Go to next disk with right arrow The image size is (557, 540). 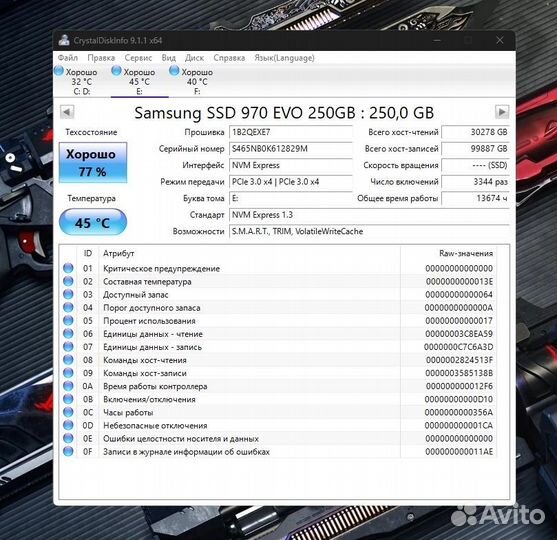(502, 112)
